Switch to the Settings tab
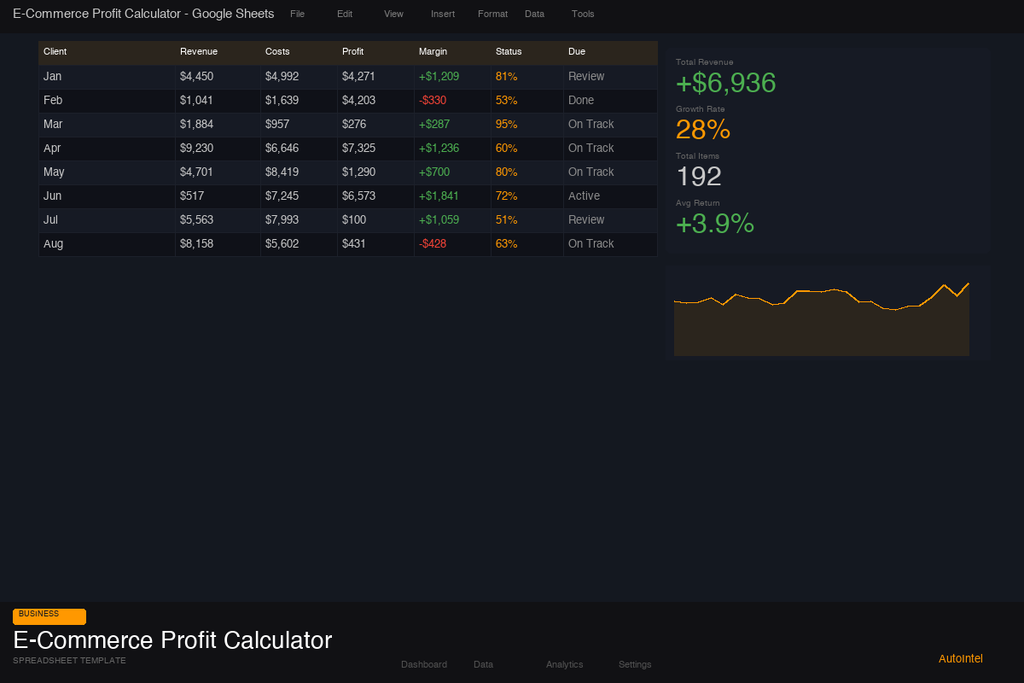 pos(635,664)
